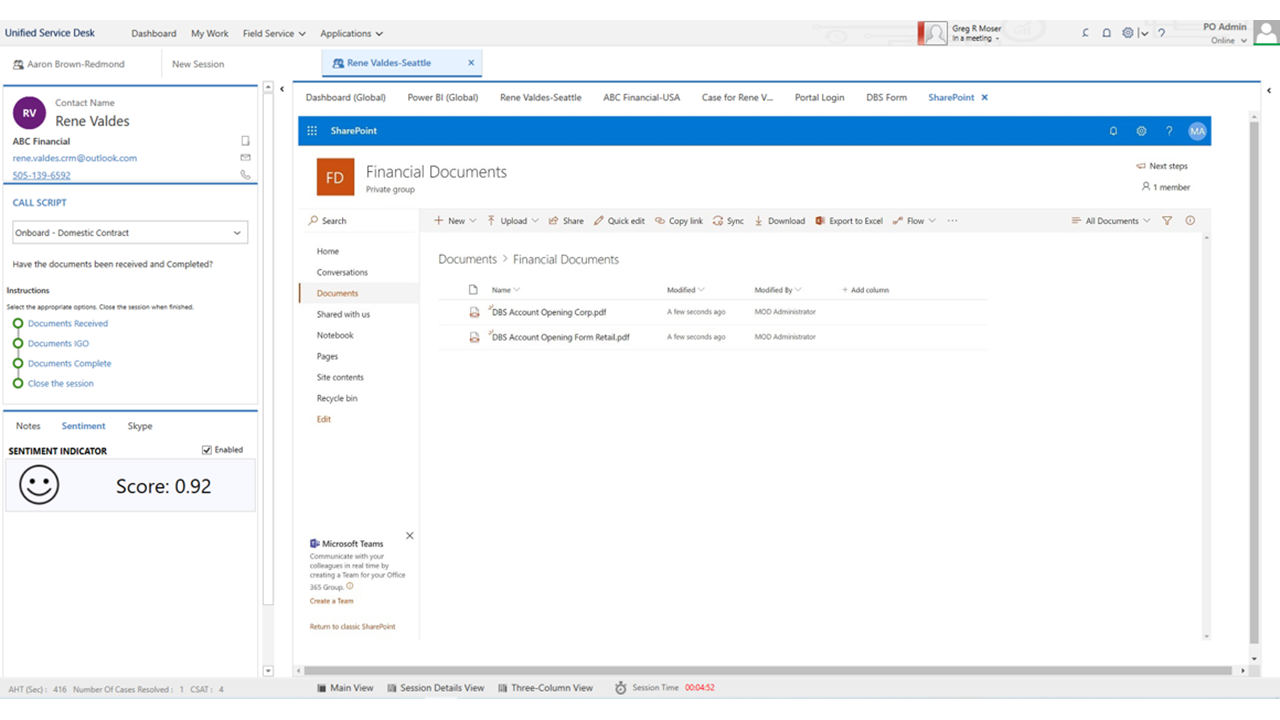Toggle the sentiment Enabled checkbox

coord(207,450)
